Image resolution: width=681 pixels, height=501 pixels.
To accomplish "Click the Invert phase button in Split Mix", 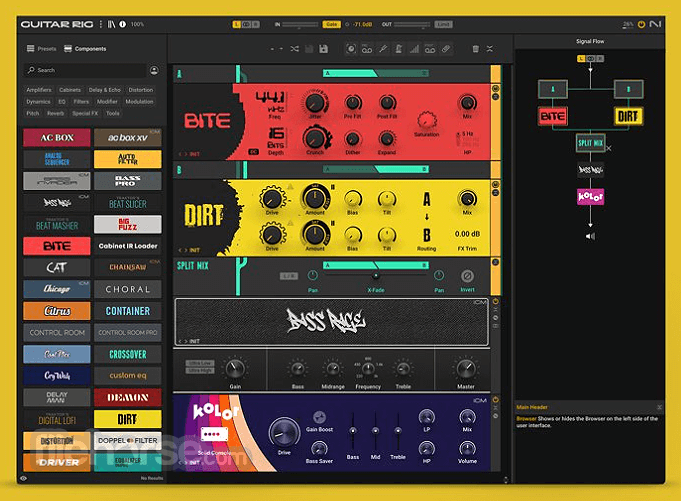I will 467,276.
